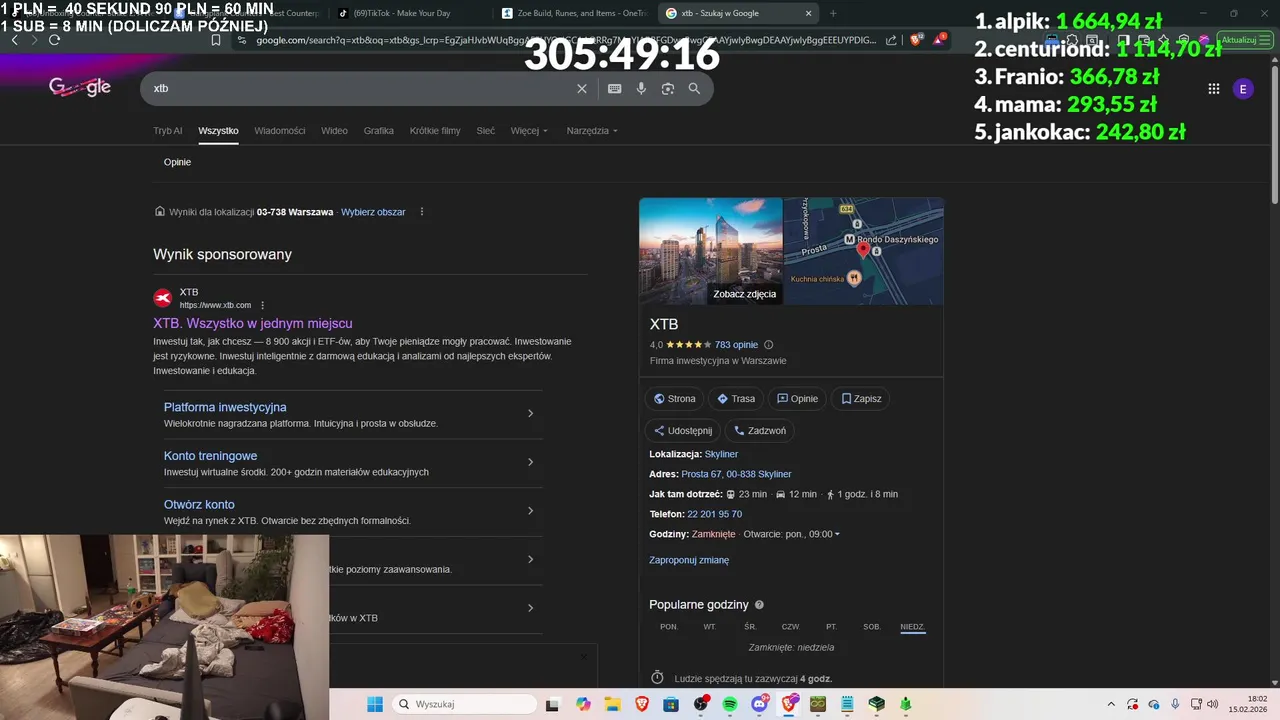This screenshot has height=720, width=1280.
Task: Select the Wideo search tab
Action: 334,131
